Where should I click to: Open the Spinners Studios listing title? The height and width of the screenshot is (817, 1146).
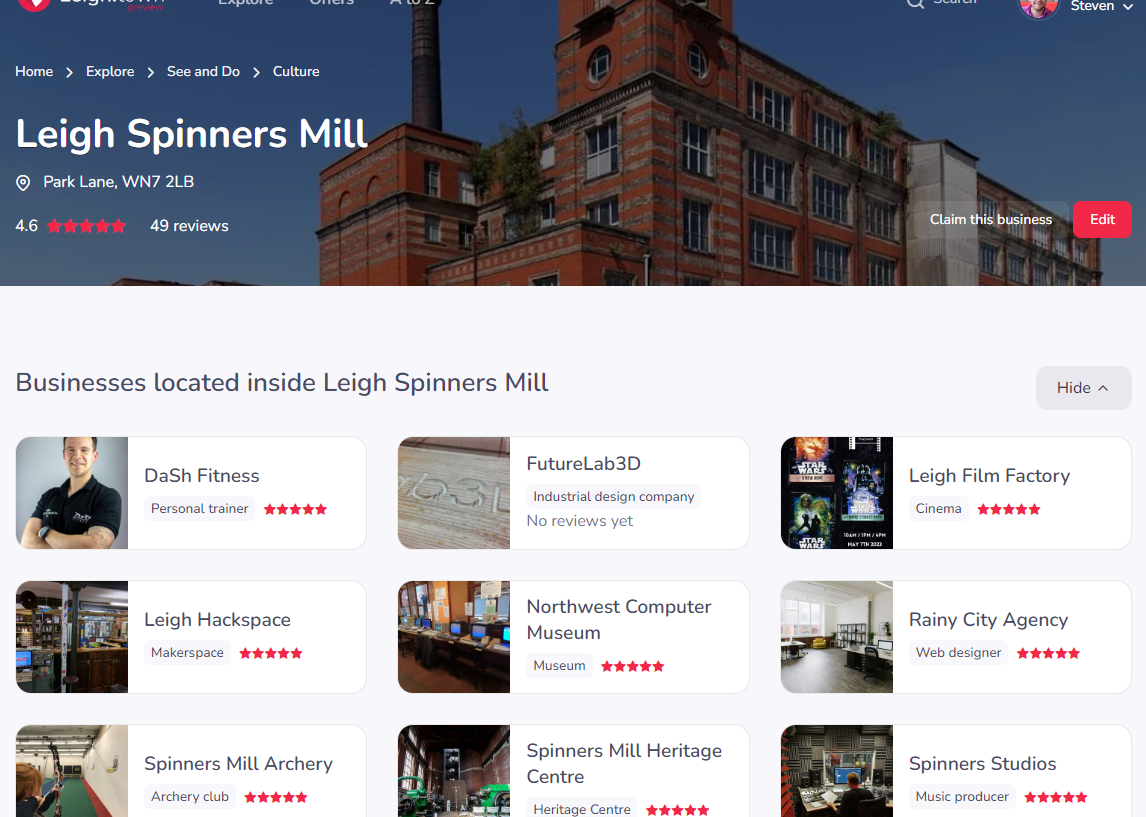click(982, 764)
